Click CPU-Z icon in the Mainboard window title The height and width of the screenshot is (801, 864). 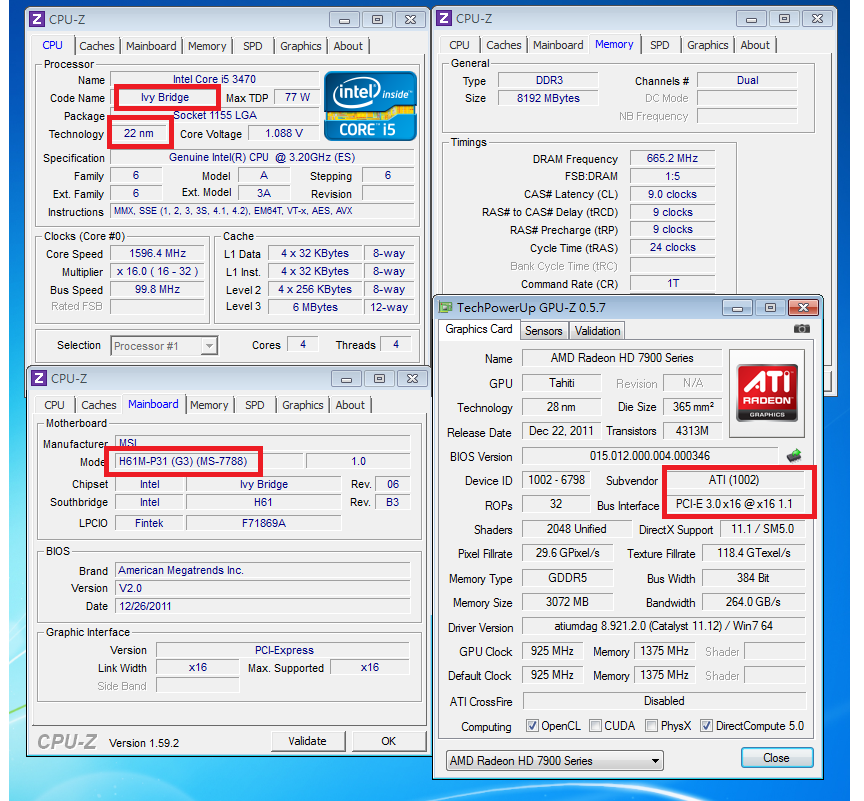38,378
